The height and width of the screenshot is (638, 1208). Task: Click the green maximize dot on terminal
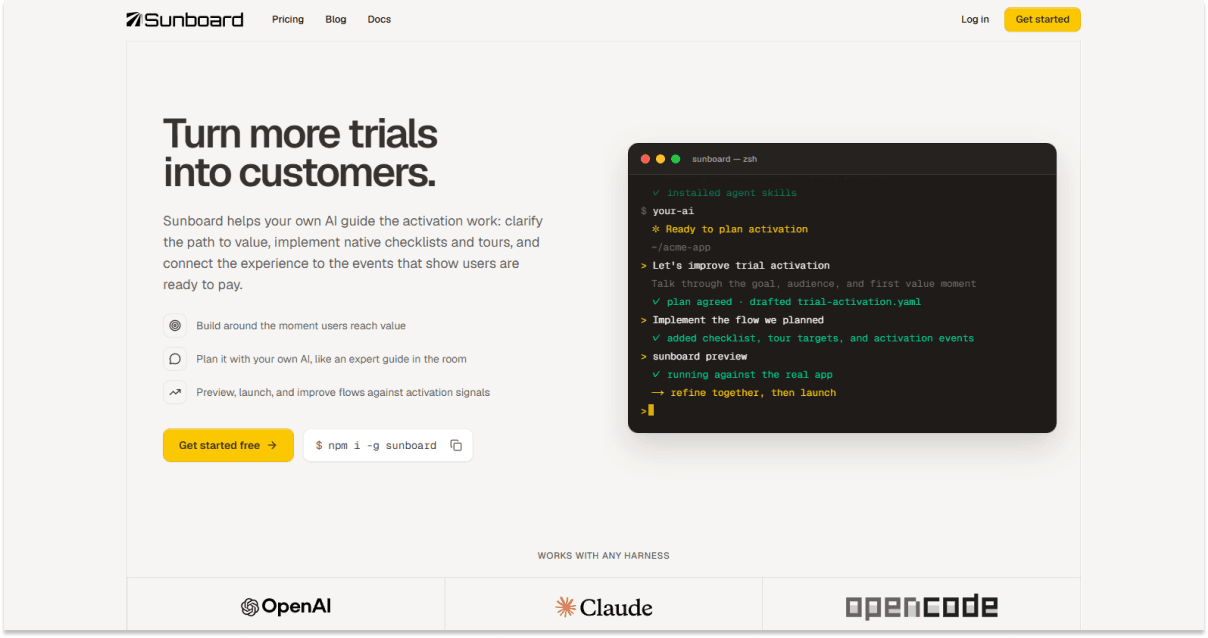(675, 159)
